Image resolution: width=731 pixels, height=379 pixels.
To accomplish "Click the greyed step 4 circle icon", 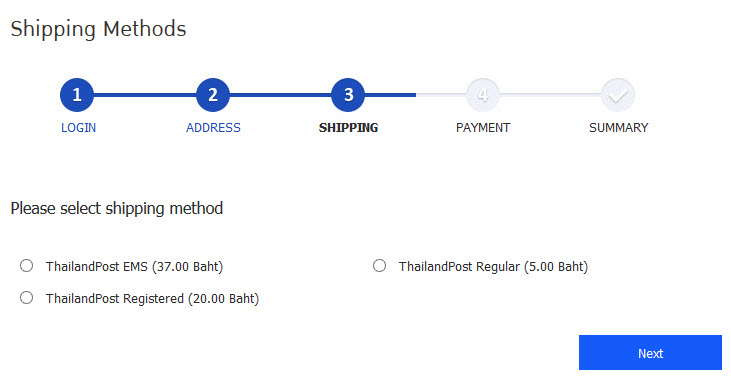I will point(483,95).
